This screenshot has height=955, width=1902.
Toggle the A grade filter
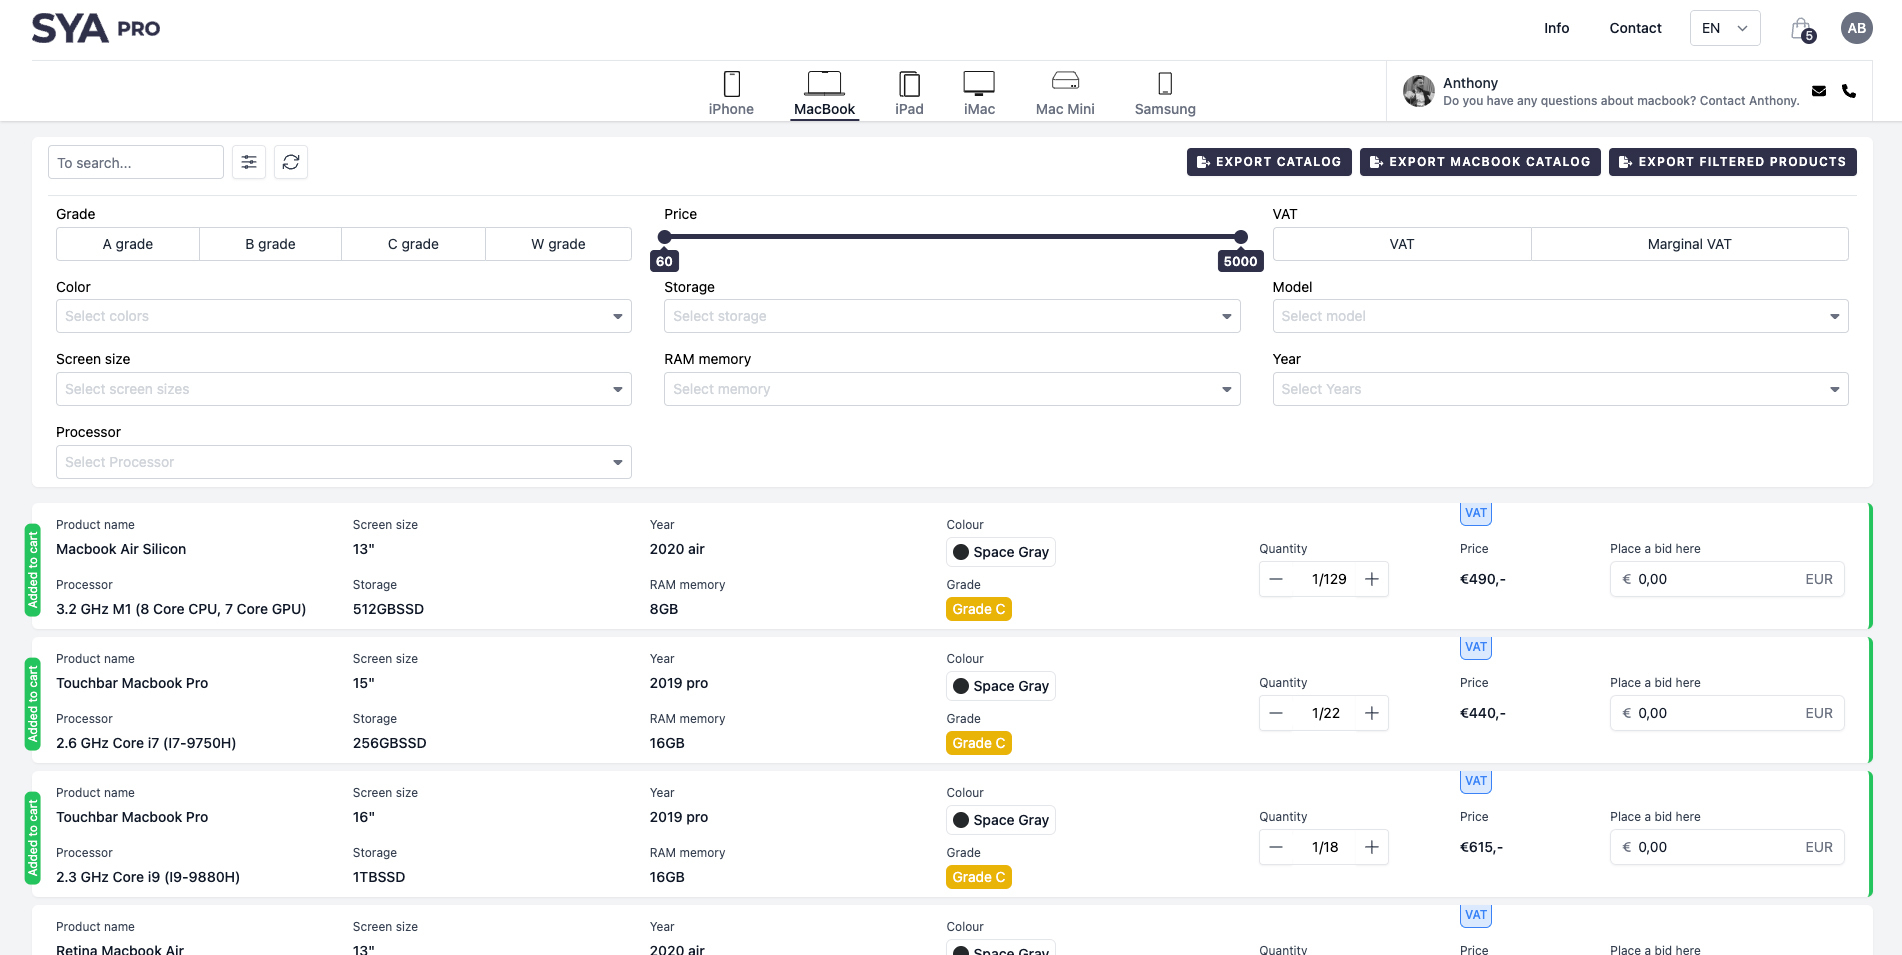[x=128, y=244]
